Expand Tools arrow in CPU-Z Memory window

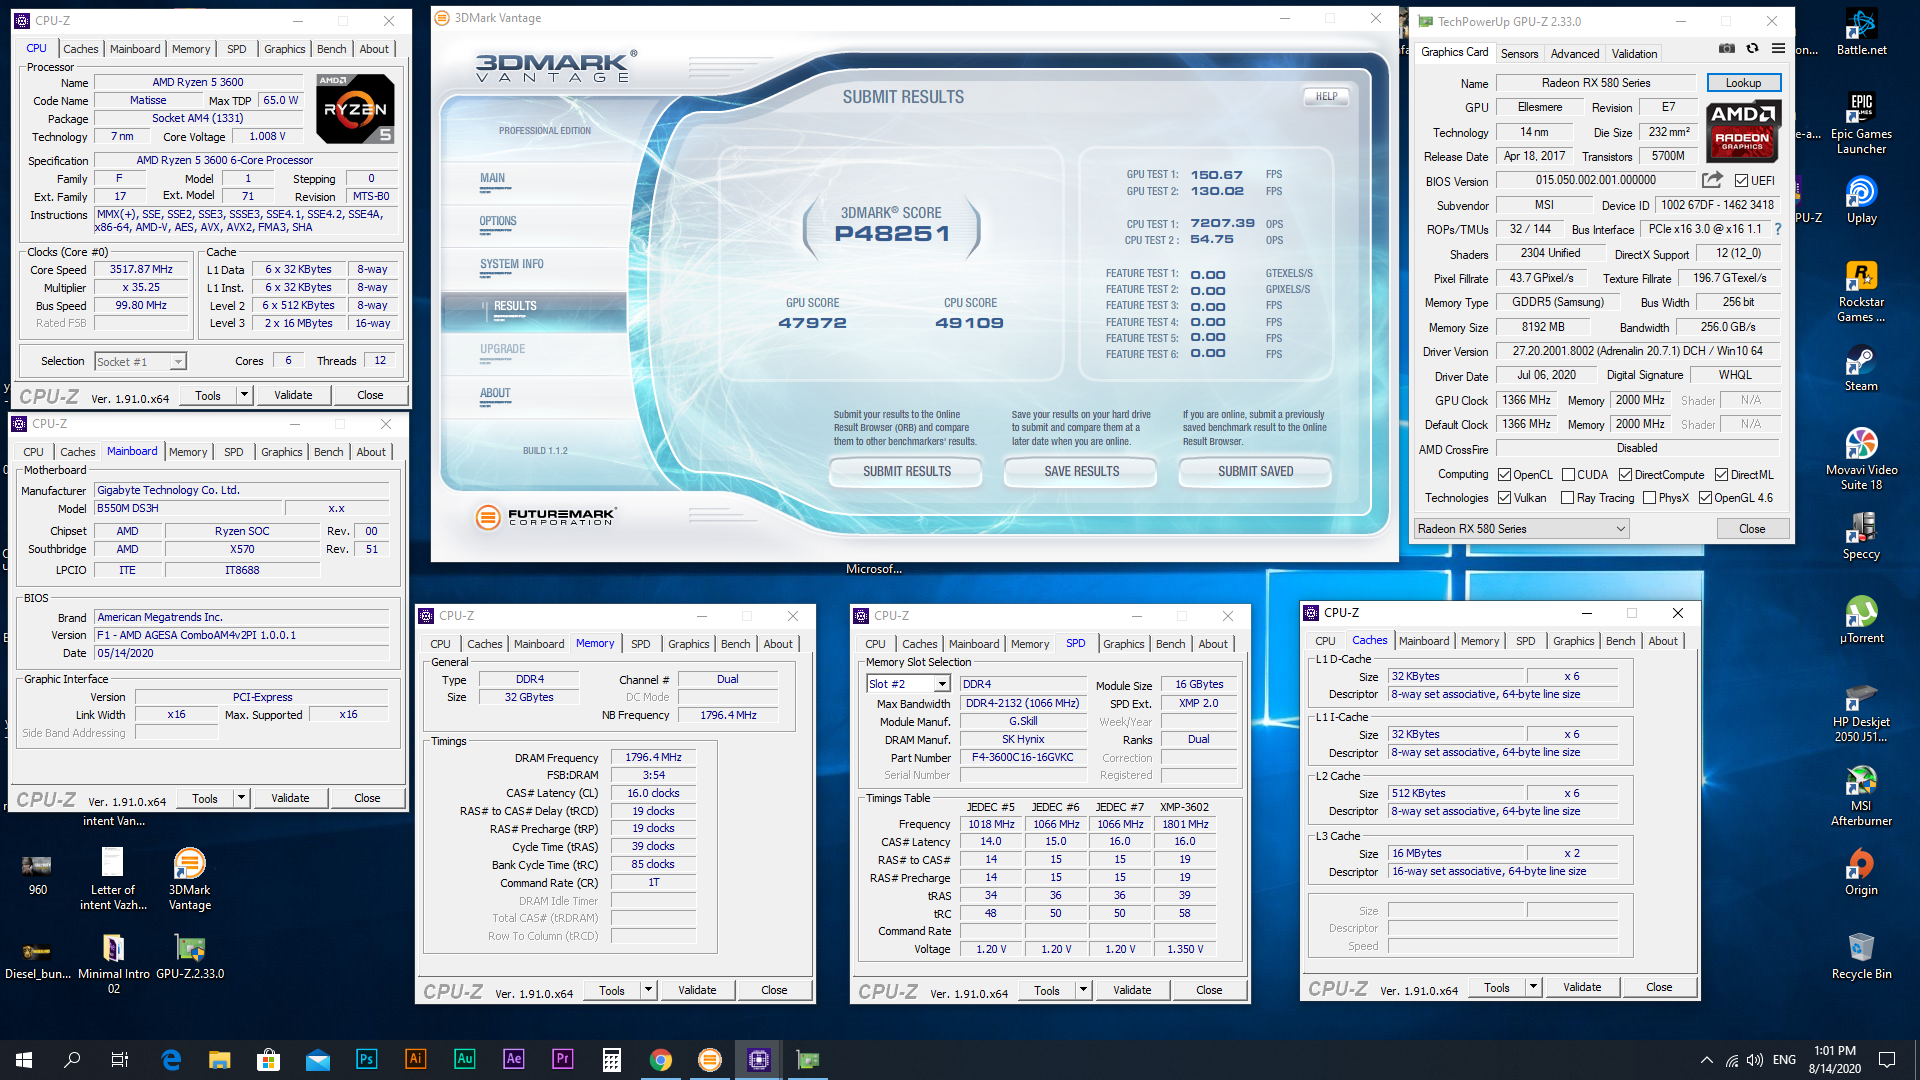pos(648,990)
